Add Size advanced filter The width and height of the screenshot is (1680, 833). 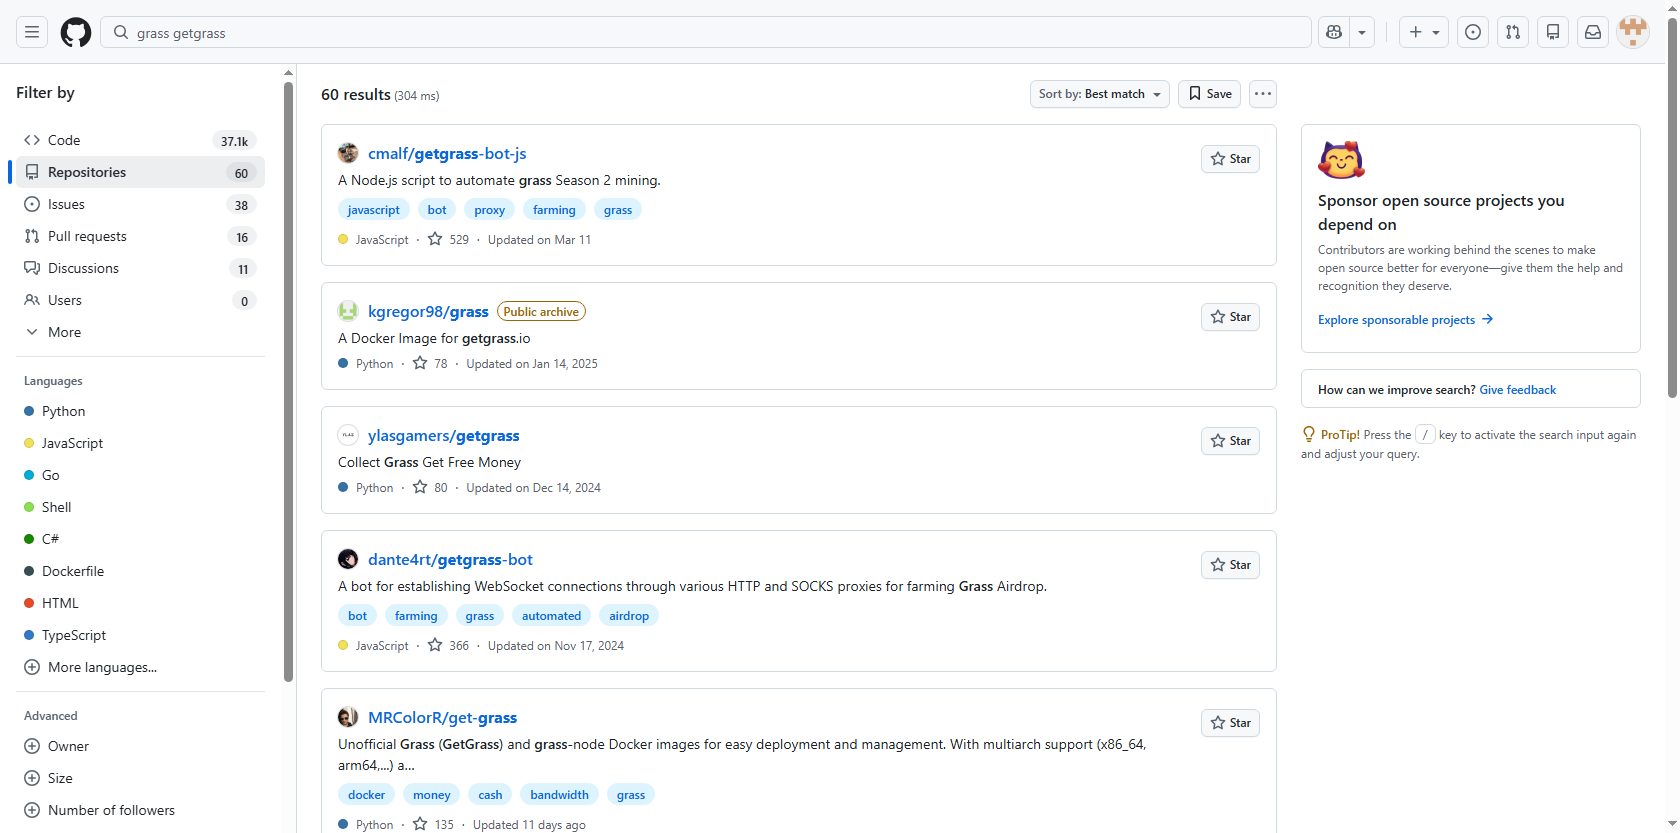coord(140,778)
